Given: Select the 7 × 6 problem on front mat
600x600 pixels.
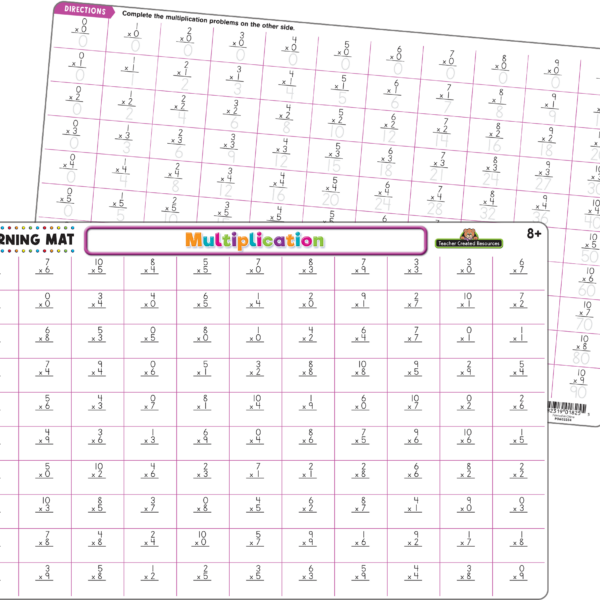Looking at the screenshot, I should pos(45,266).
